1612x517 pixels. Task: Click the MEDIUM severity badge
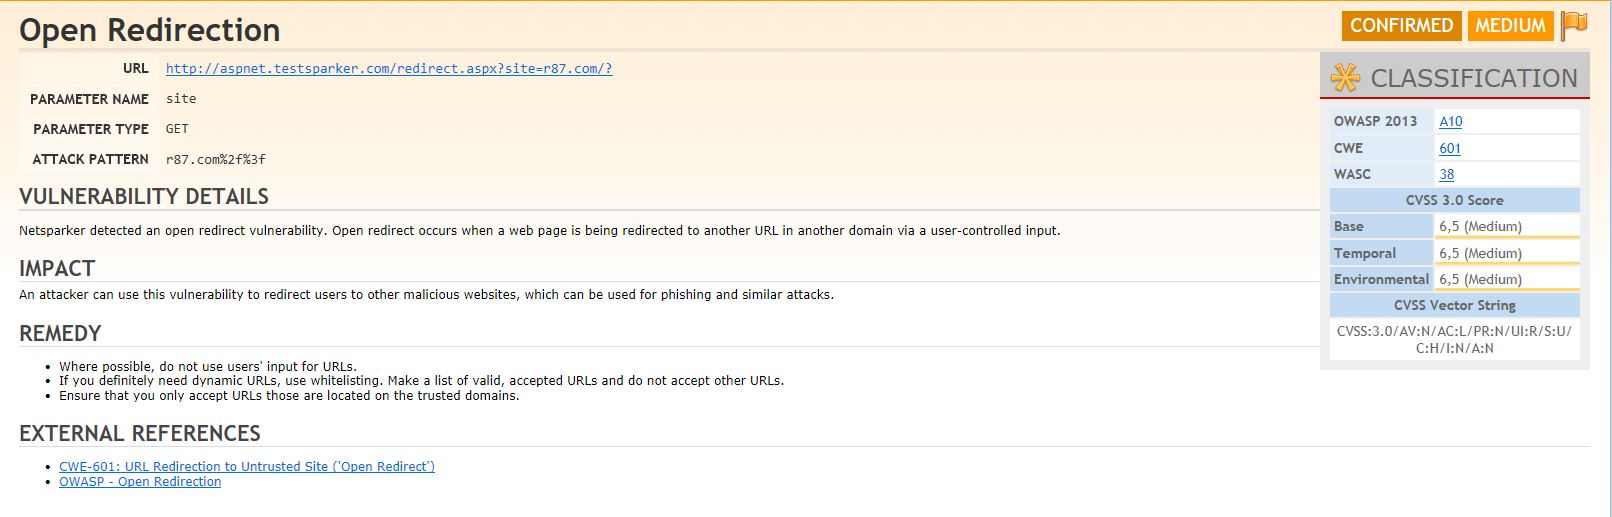pyautogui.click(x=1510, y=26)
